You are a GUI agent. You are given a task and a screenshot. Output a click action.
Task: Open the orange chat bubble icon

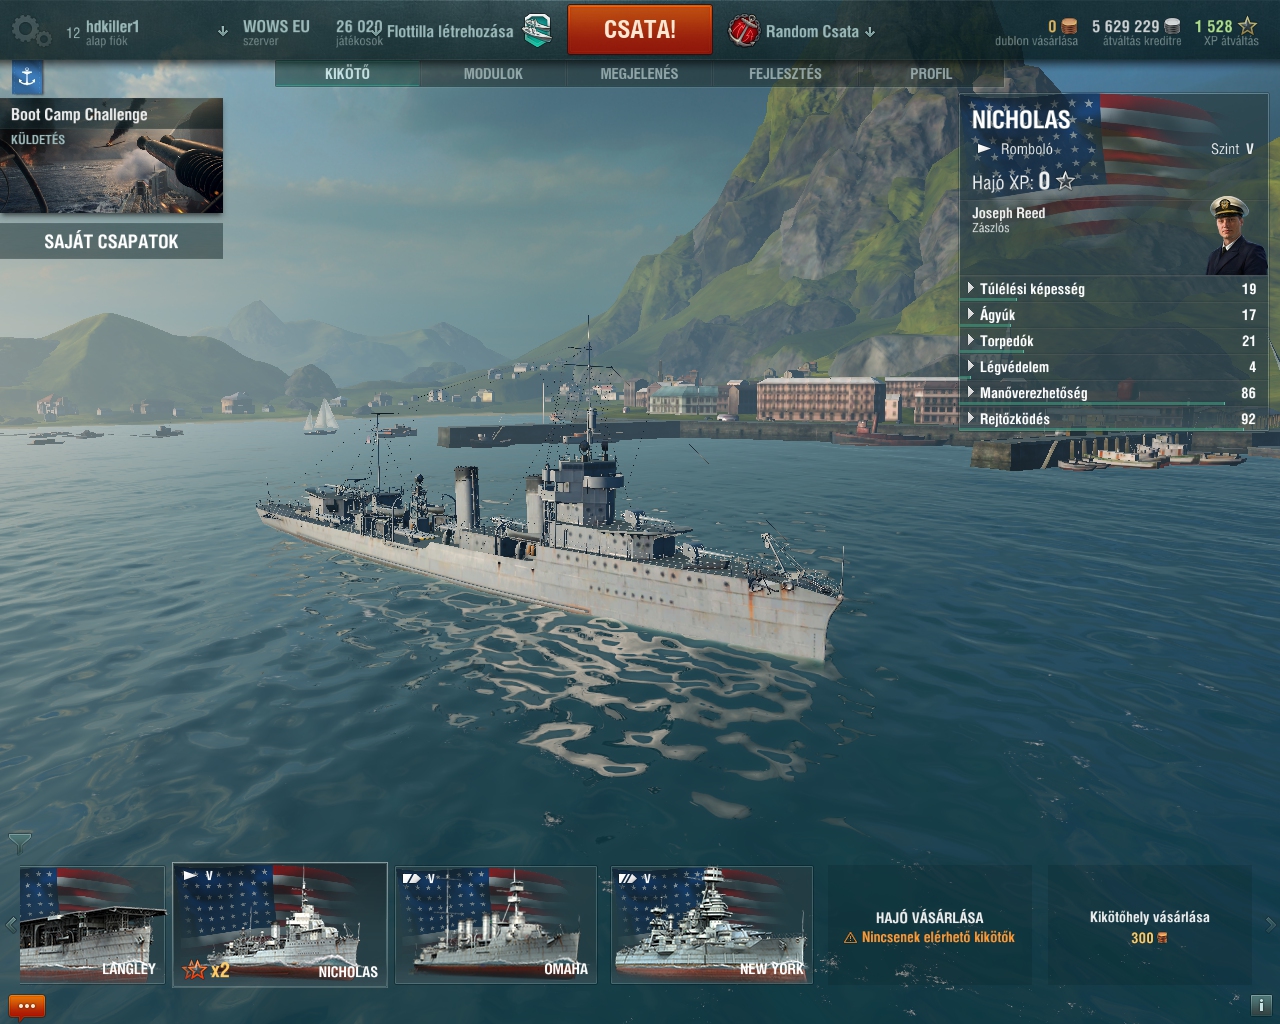pos(27,1006)
